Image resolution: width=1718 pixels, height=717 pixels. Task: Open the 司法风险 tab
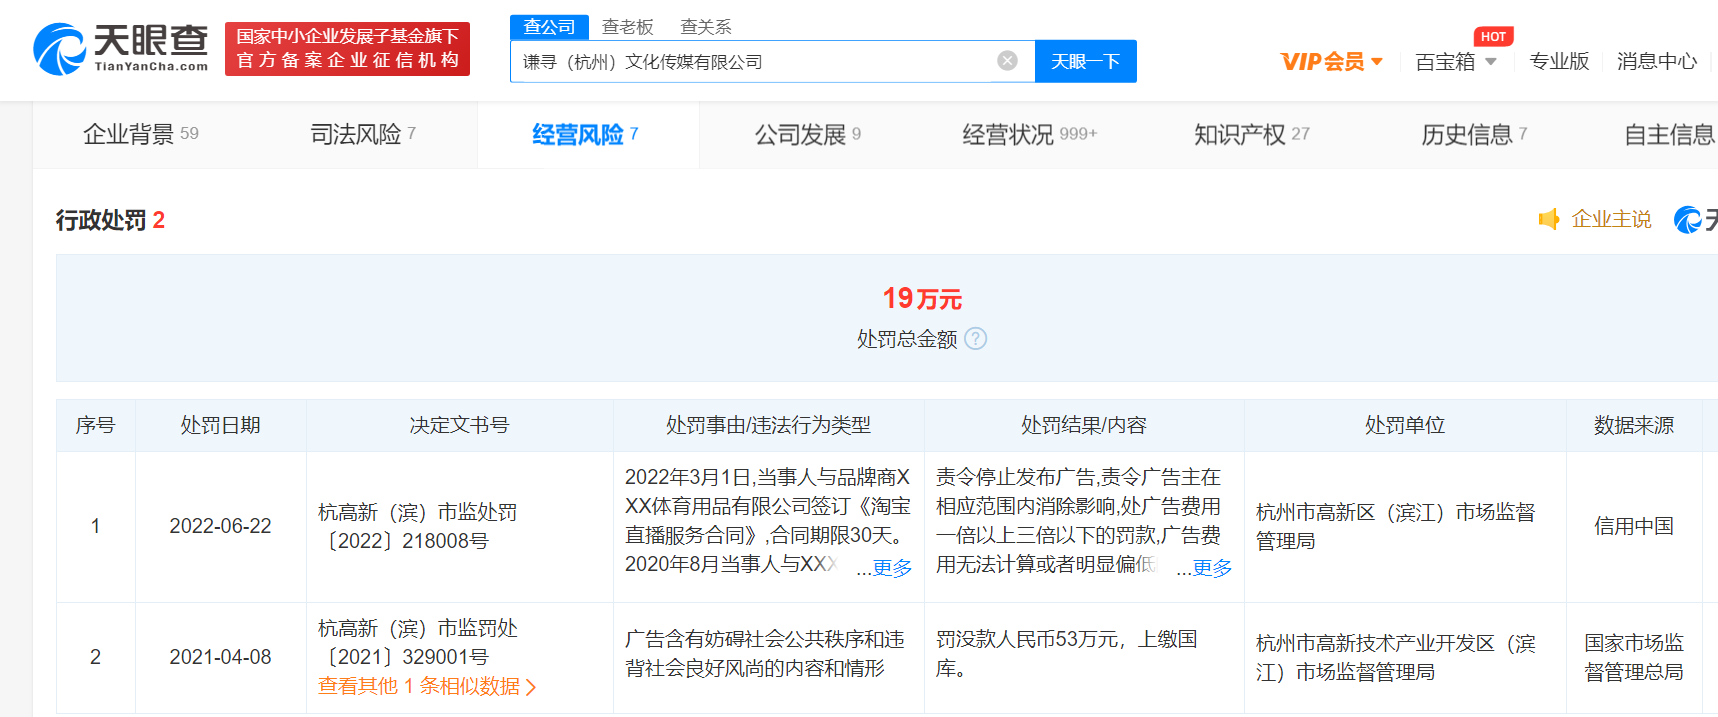[362, 134]
